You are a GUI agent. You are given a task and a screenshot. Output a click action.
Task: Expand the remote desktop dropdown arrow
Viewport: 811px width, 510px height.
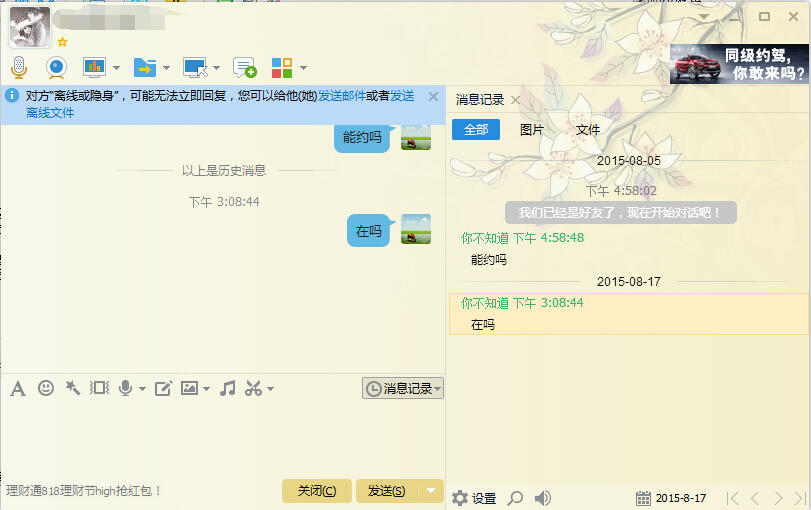217,68
